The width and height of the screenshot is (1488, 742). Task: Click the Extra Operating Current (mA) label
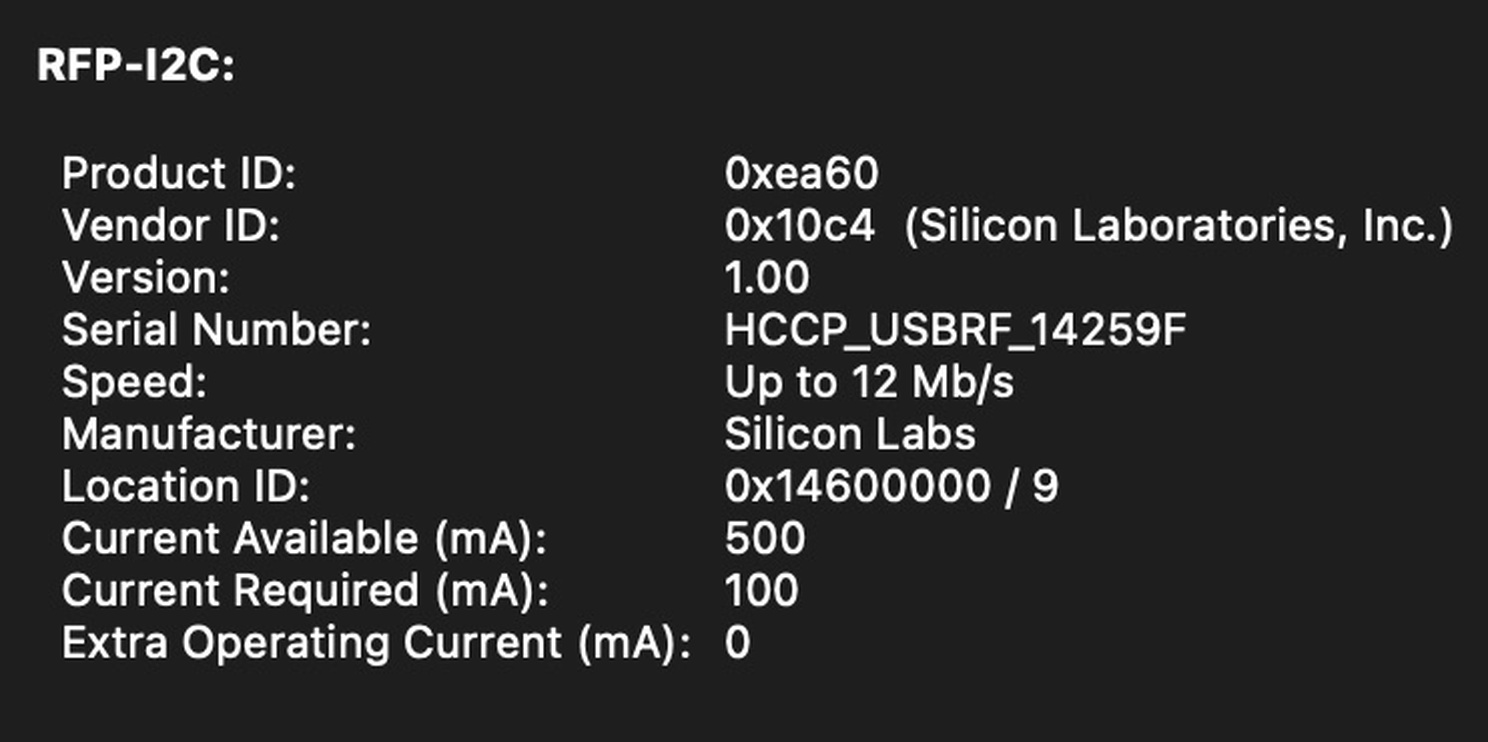[376, 643]
